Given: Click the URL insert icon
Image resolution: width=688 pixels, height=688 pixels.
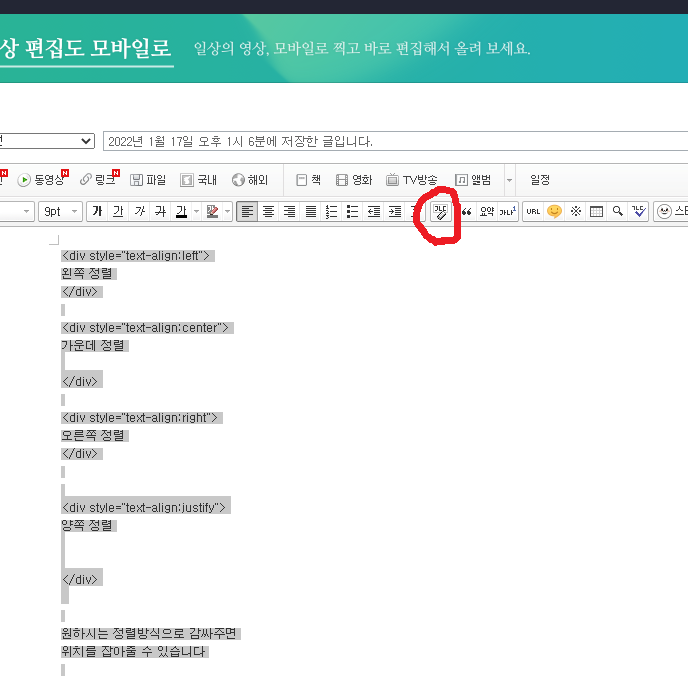Looking at the screenshot, I should click(x=533, y=211).
